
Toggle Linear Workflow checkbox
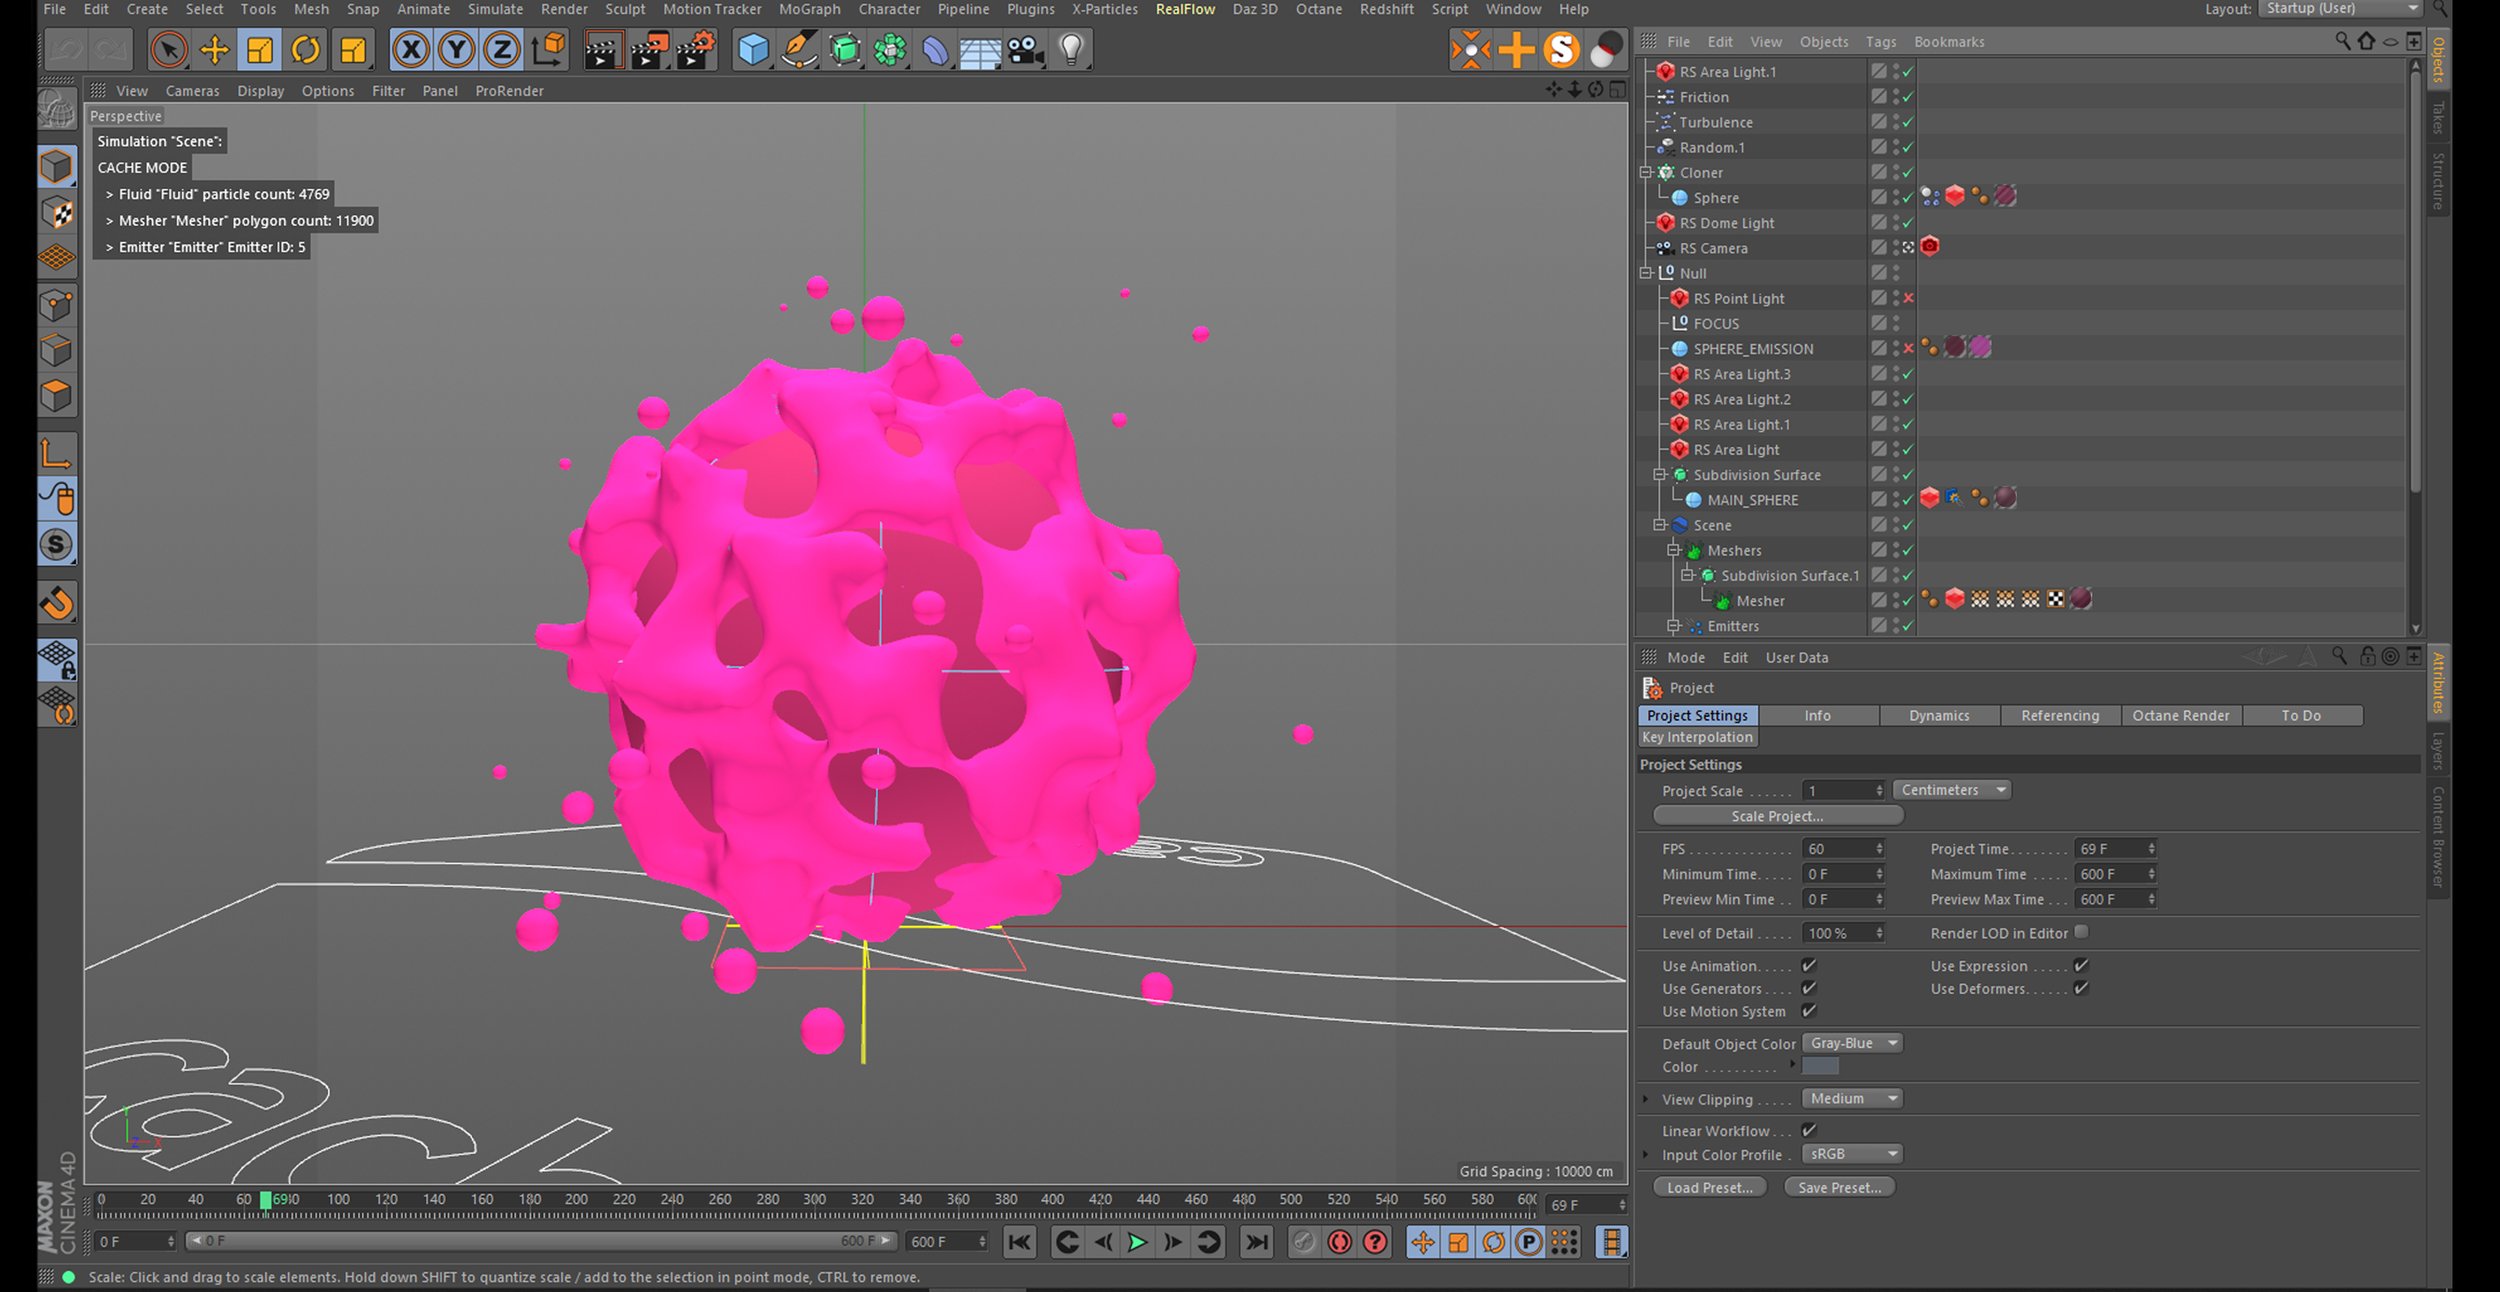point(1809,1130)
